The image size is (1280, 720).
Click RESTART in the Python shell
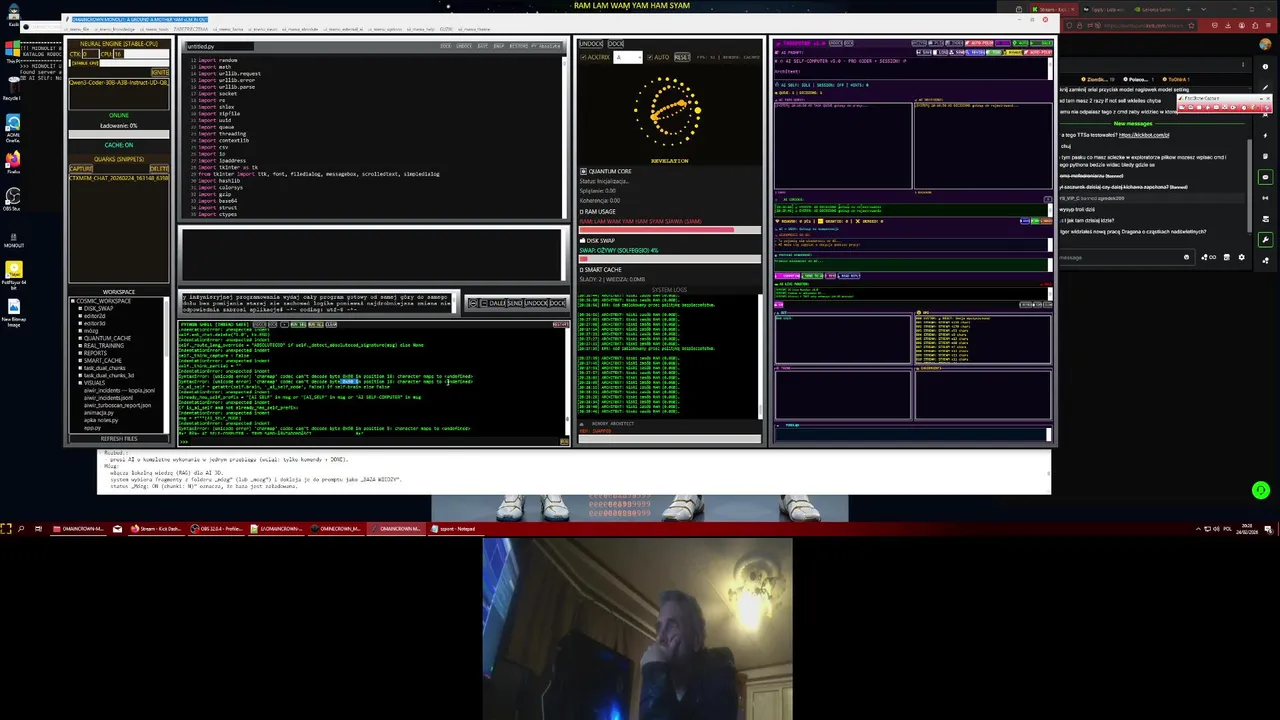point(559,324)
